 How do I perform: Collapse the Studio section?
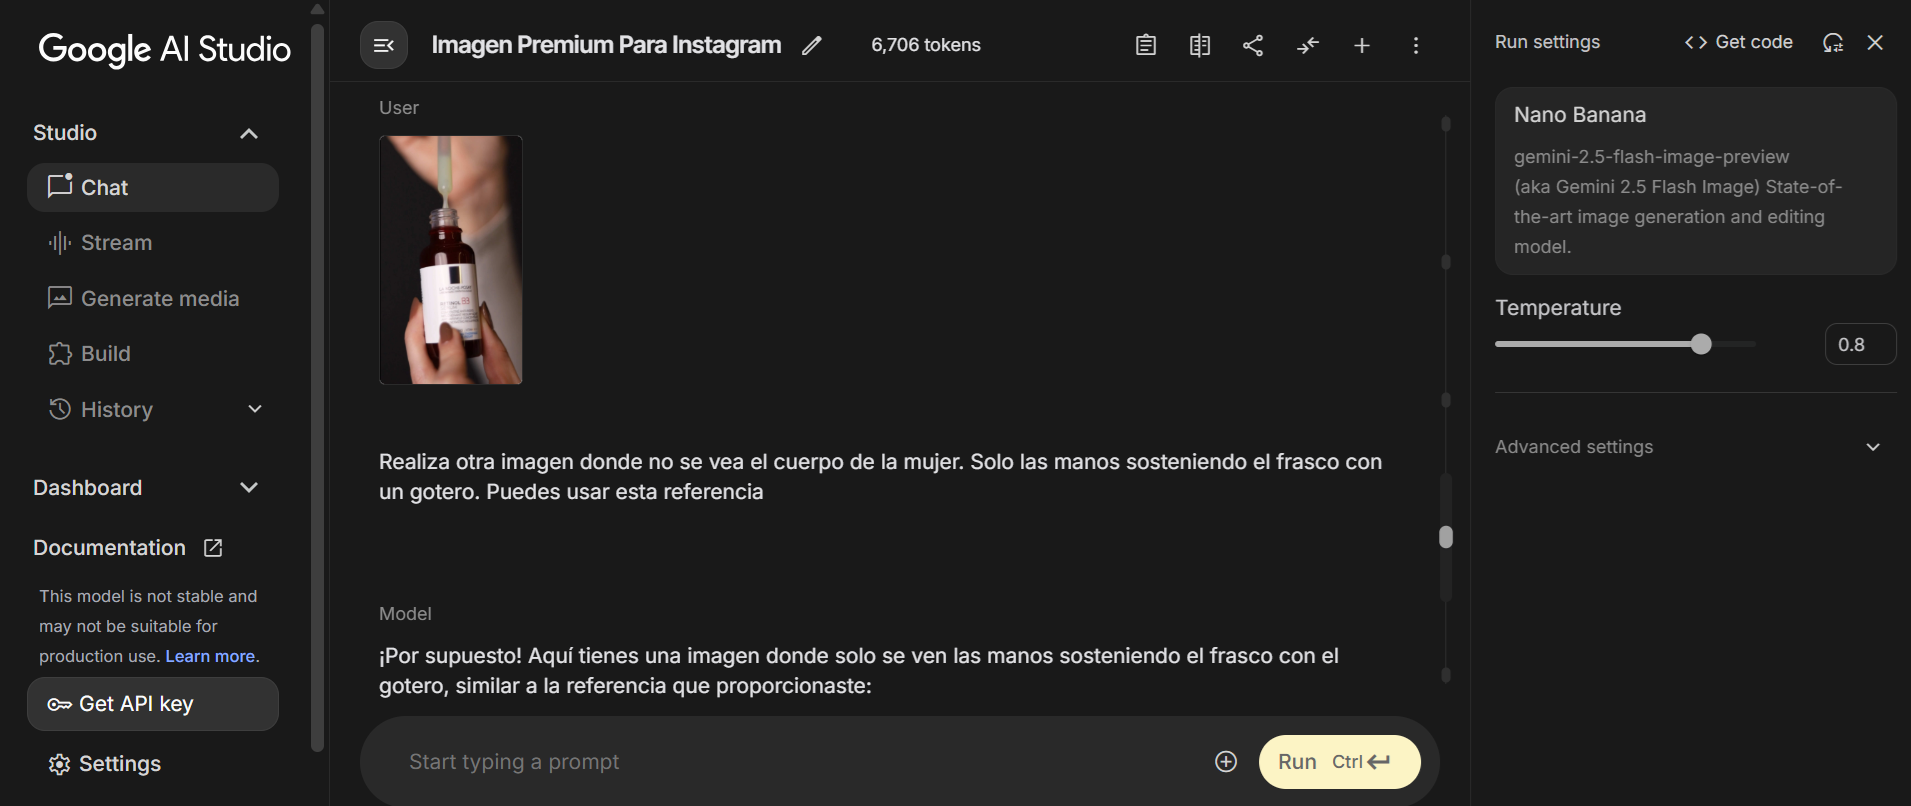click(249, 133)
